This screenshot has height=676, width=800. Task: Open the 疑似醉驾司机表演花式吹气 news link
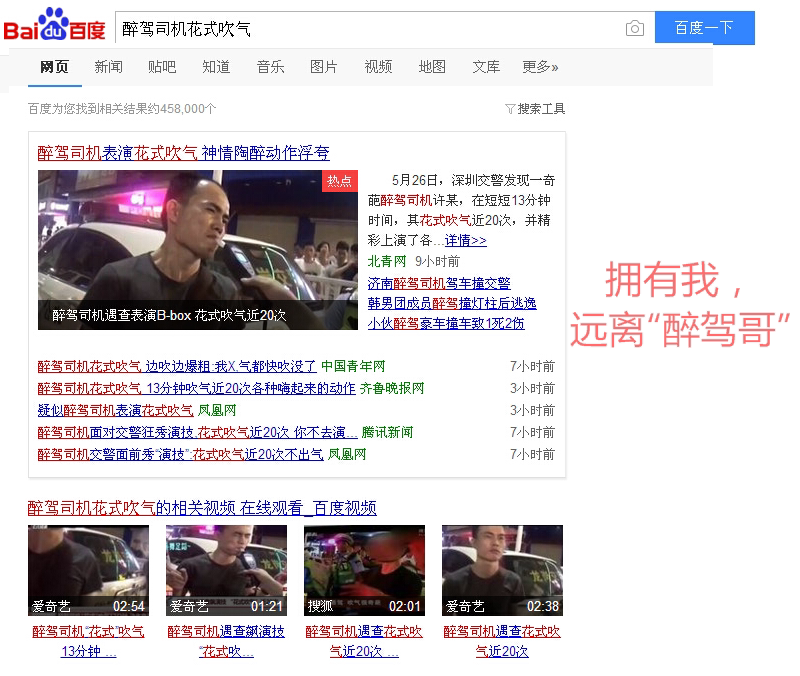pyautogui.click(x=115, y=410)
